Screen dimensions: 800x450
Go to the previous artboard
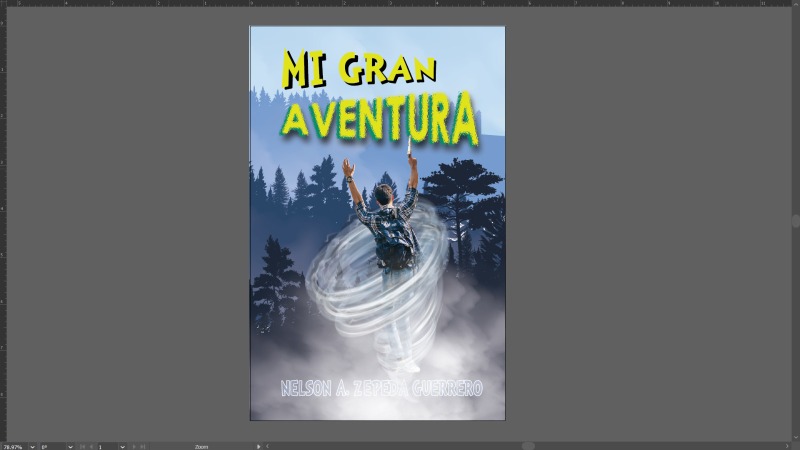(90, 446)
